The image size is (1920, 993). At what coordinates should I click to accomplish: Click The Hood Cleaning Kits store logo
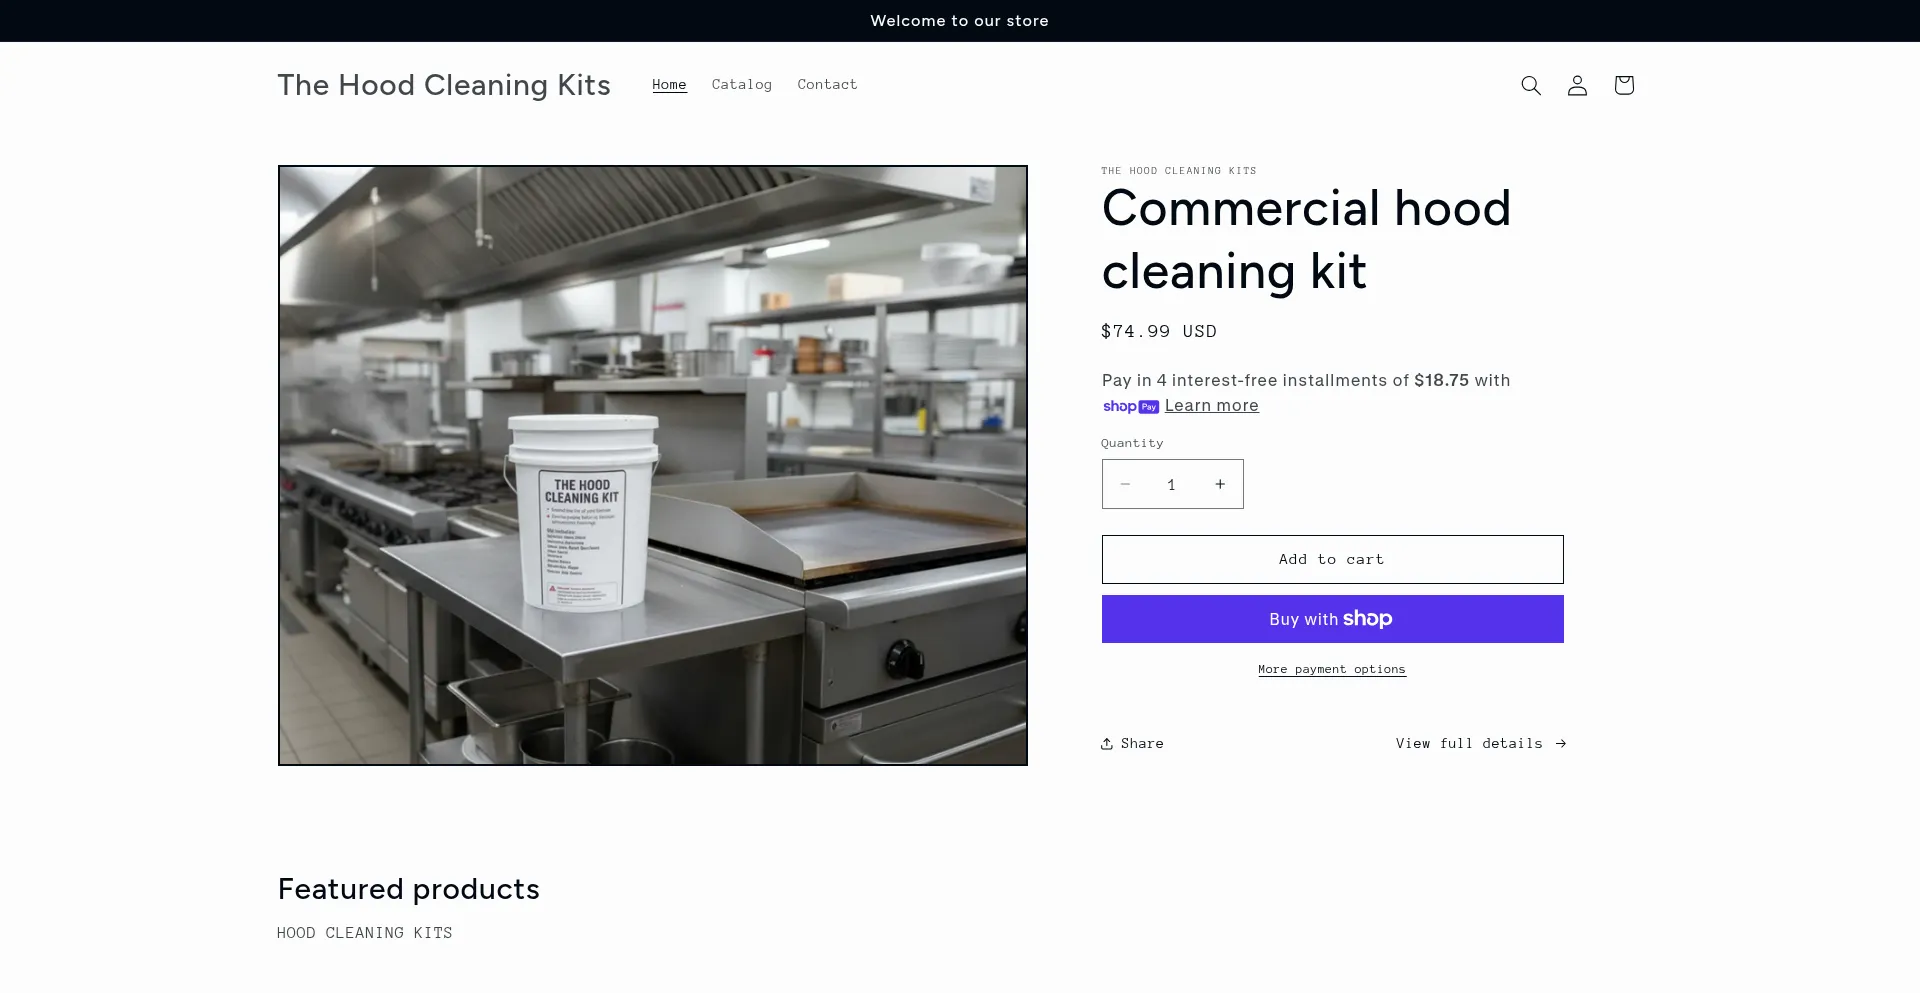[444, 85]
